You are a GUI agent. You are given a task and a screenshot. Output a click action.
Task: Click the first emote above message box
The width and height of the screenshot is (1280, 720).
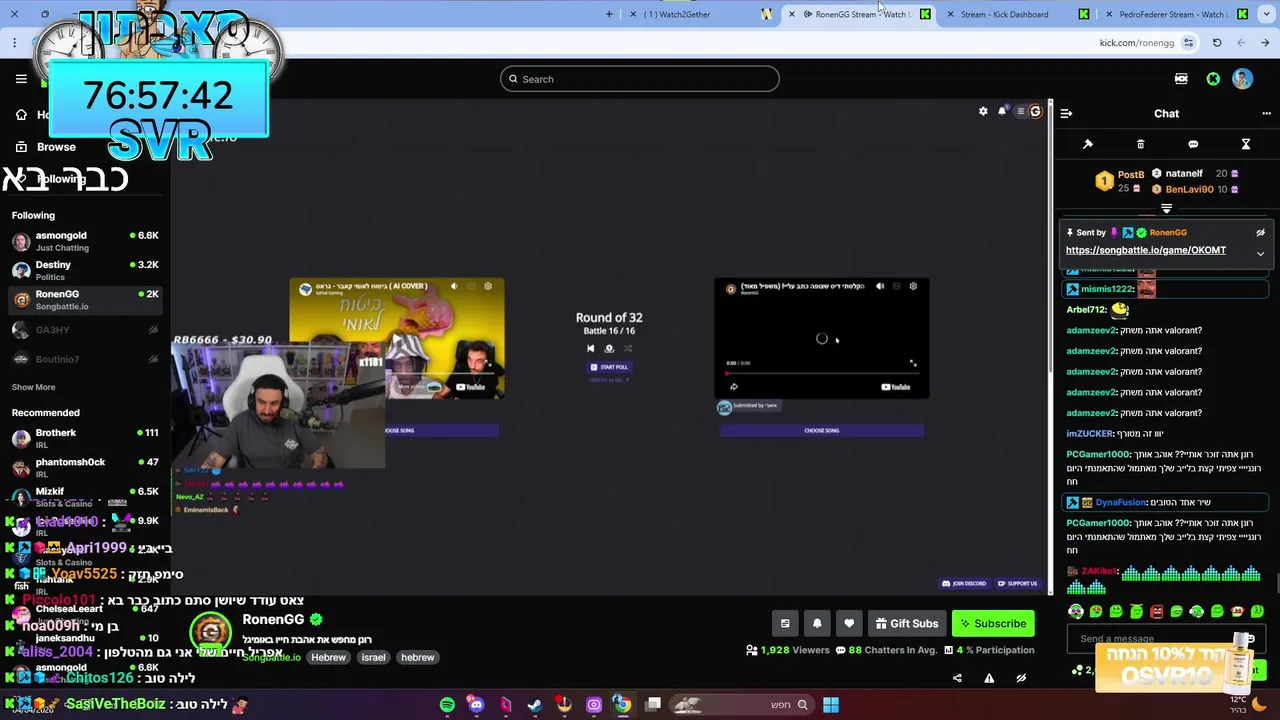[x=1076, y=611]
